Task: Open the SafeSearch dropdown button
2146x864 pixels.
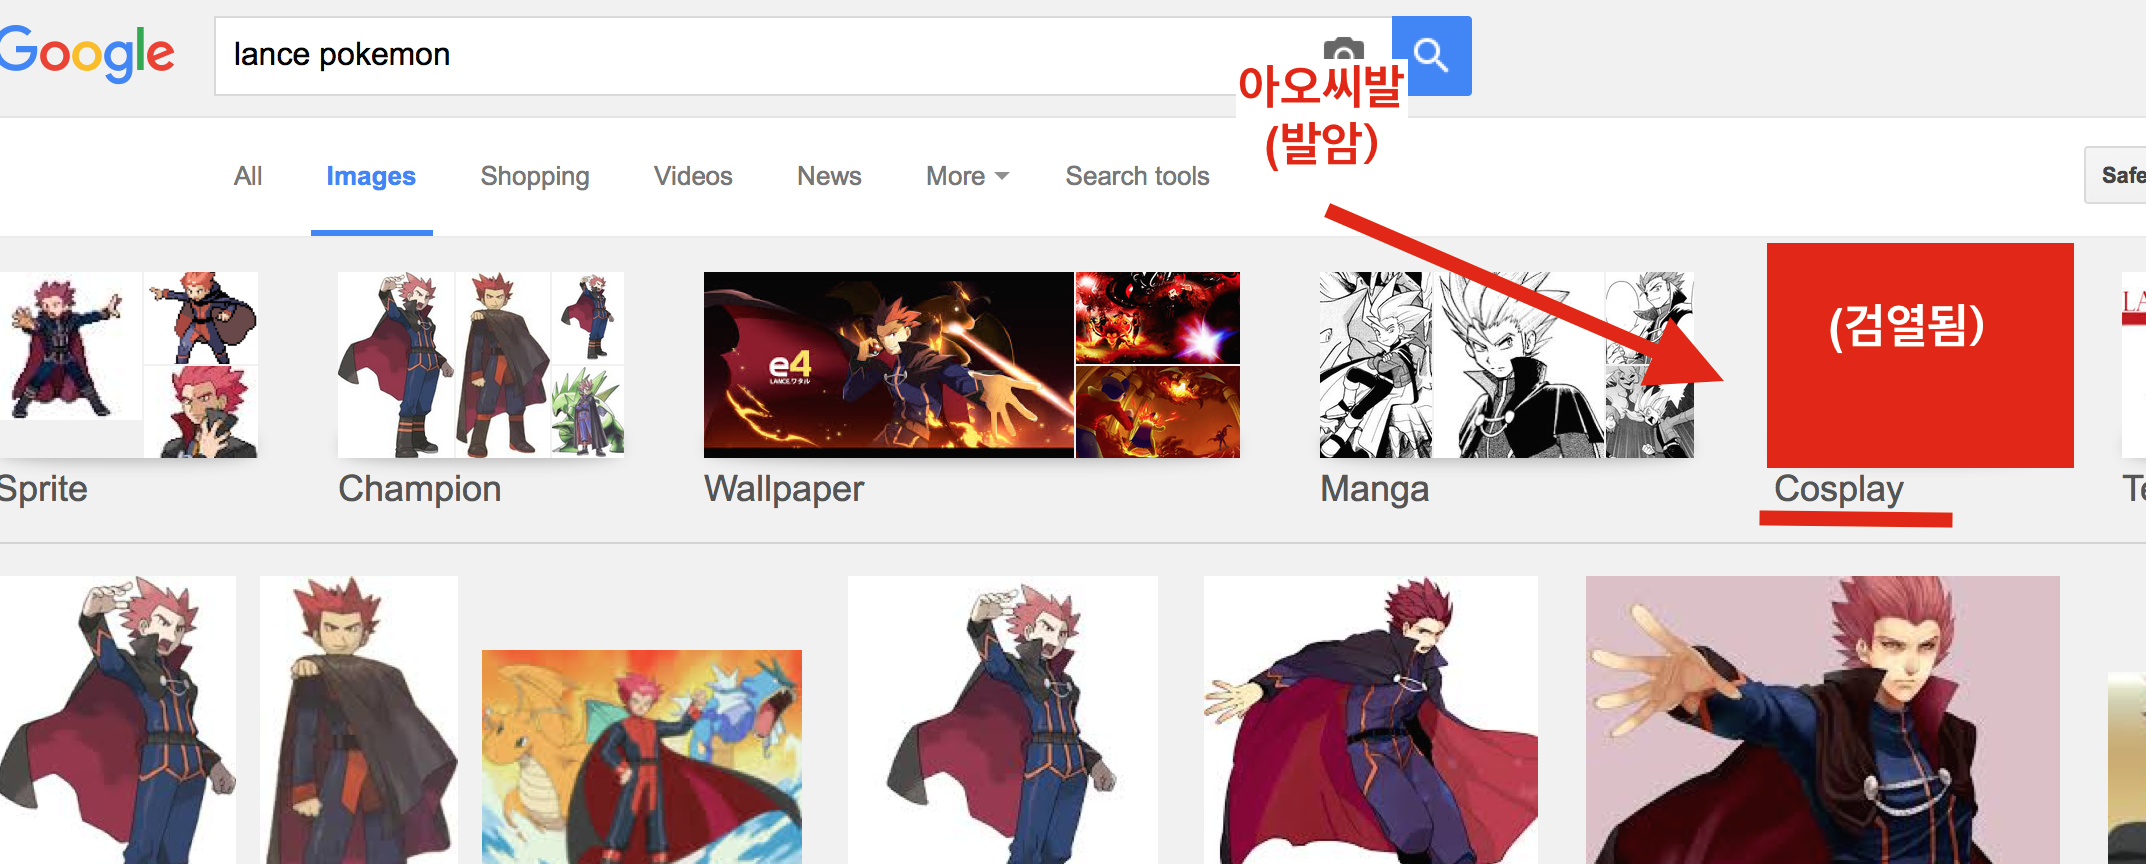Action: pos(2116,175)
